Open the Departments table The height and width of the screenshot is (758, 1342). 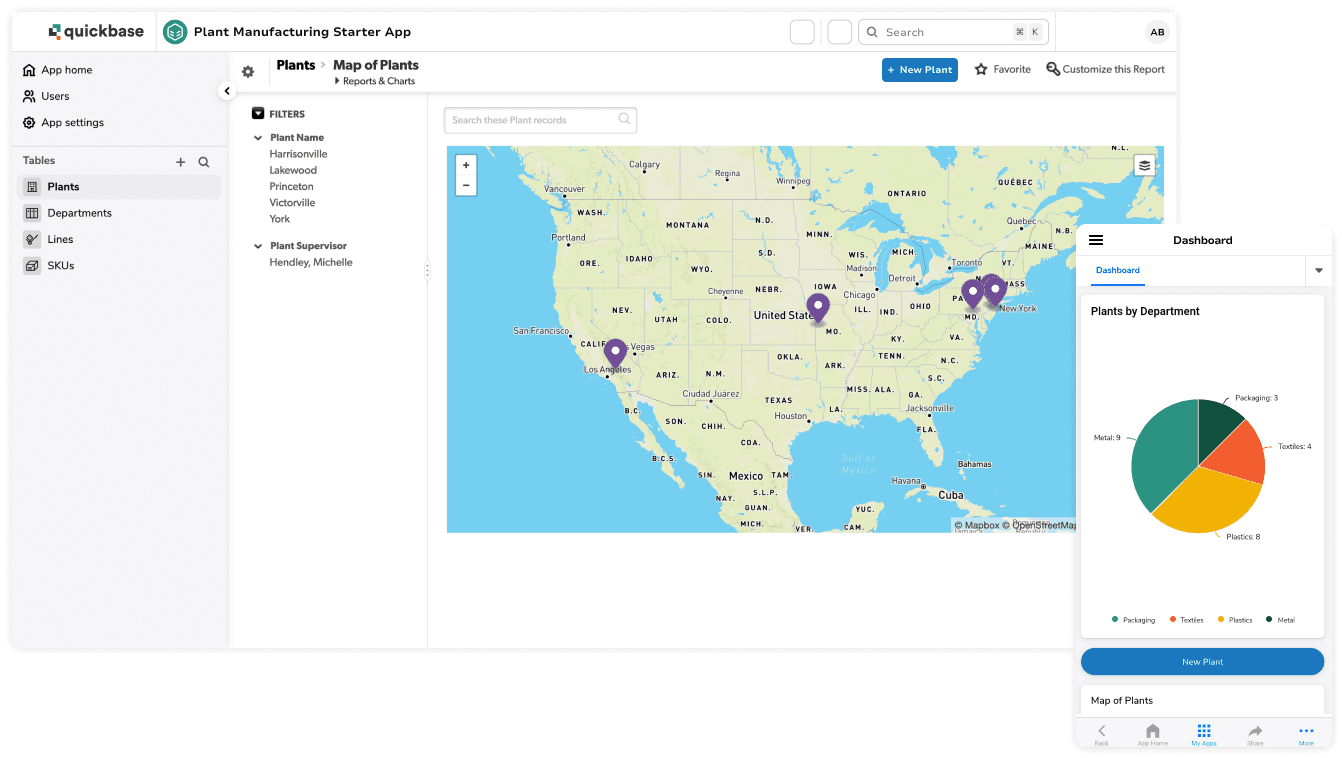(119, 213)
